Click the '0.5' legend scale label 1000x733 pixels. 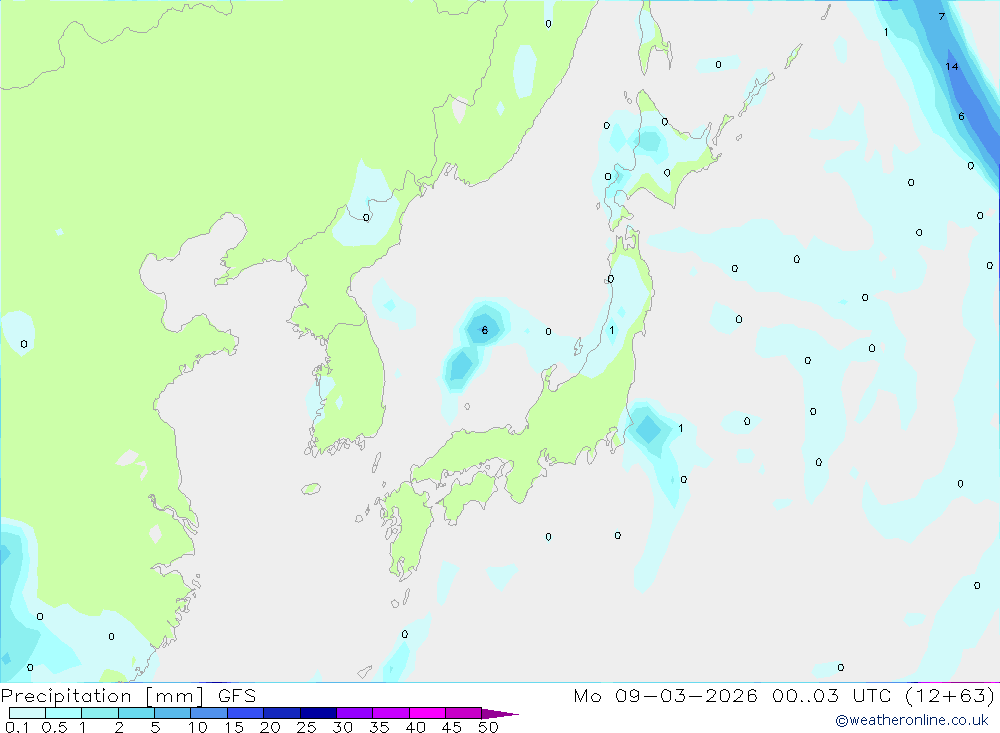click(x=54, y=727)
